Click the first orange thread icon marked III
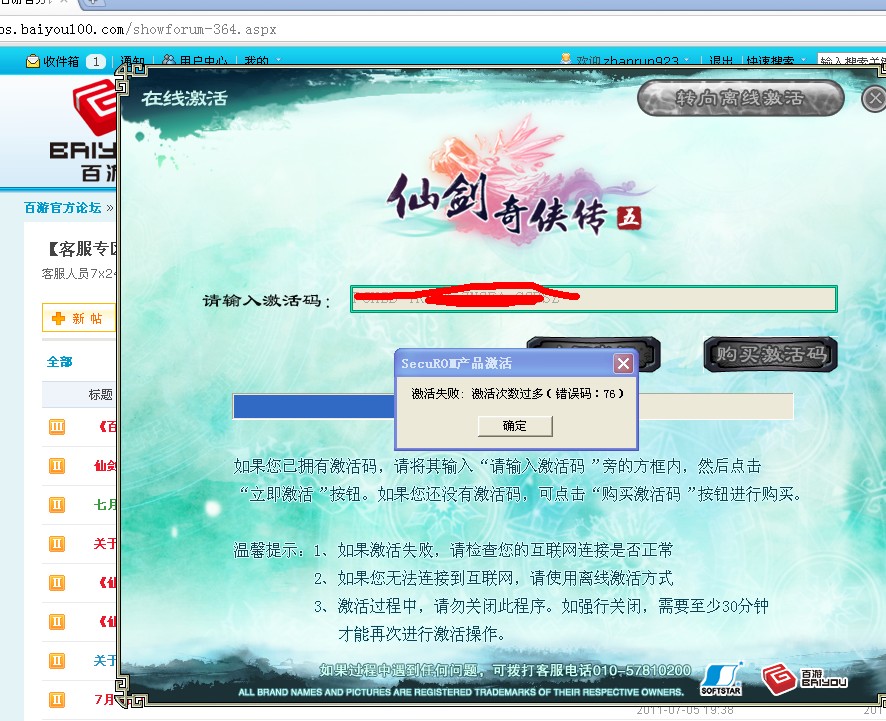Screen dimensions: 886x721 coord(57,428)
